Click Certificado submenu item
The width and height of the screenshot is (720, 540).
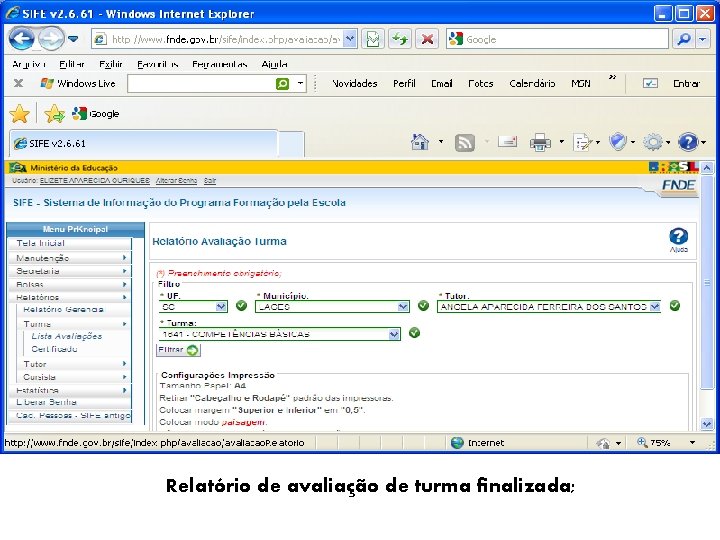coord(54,349)
